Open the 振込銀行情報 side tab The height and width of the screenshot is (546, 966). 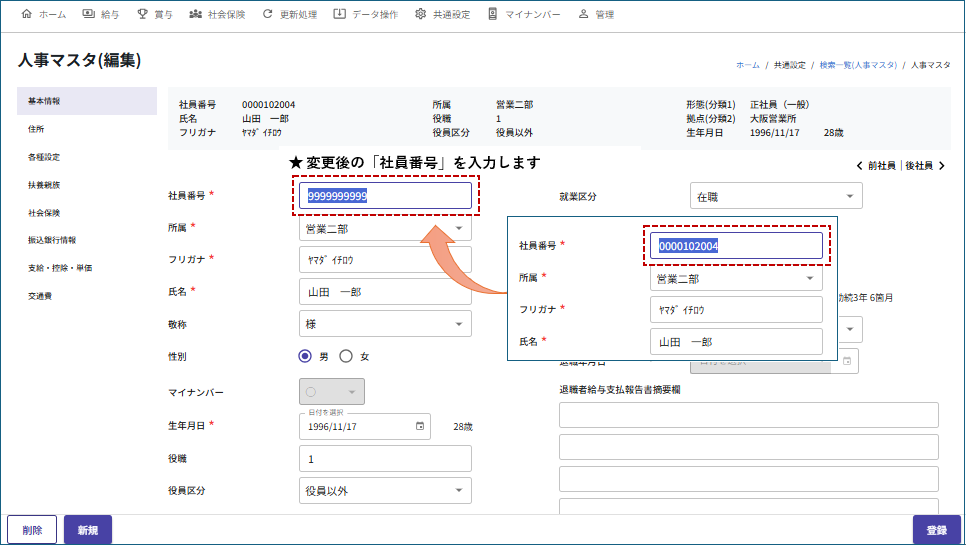pos(52,240)
